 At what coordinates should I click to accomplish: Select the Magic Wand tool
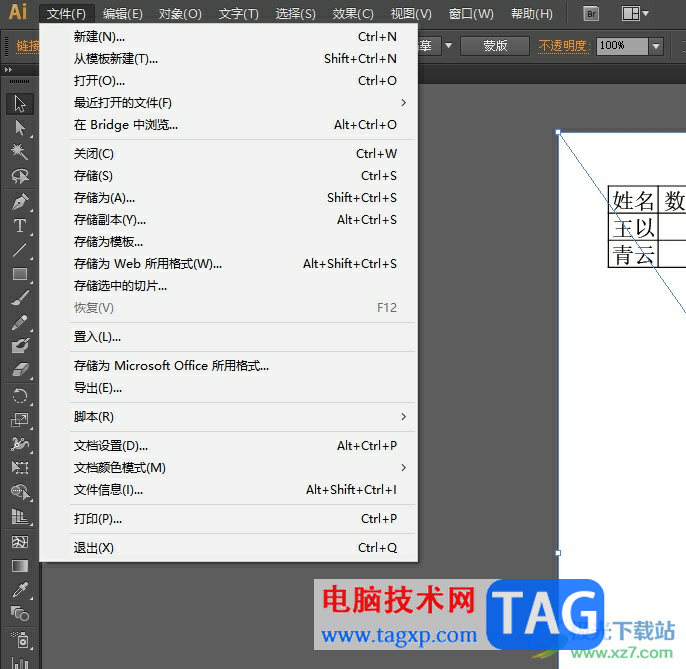(x=20, y=152)
